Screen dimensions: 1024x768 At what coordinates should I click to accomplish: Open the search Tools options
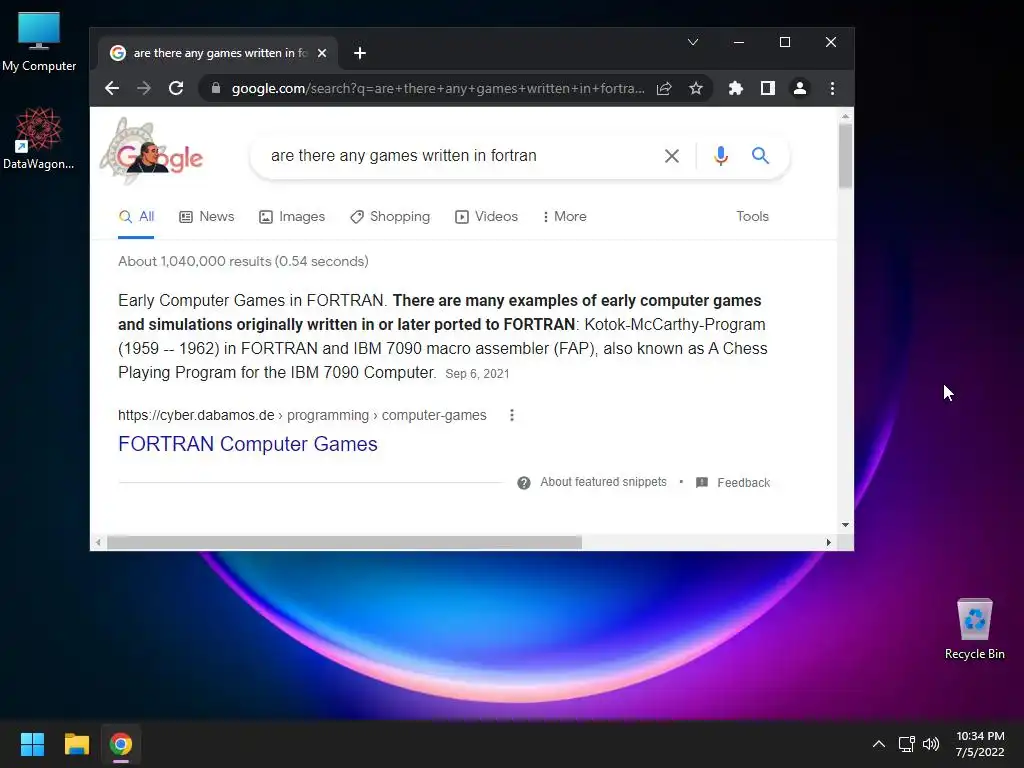tap(752, 216)
